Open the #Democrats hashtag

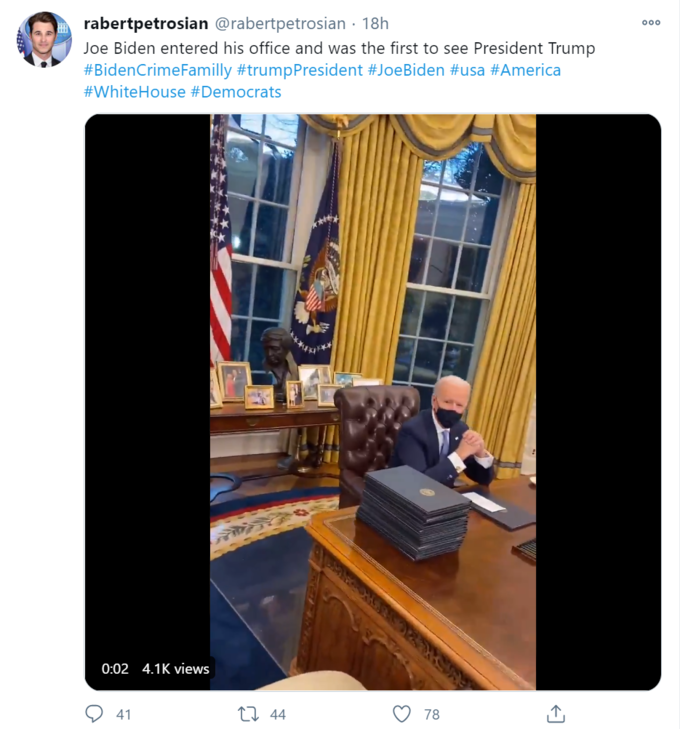click(x=236, y=92)
